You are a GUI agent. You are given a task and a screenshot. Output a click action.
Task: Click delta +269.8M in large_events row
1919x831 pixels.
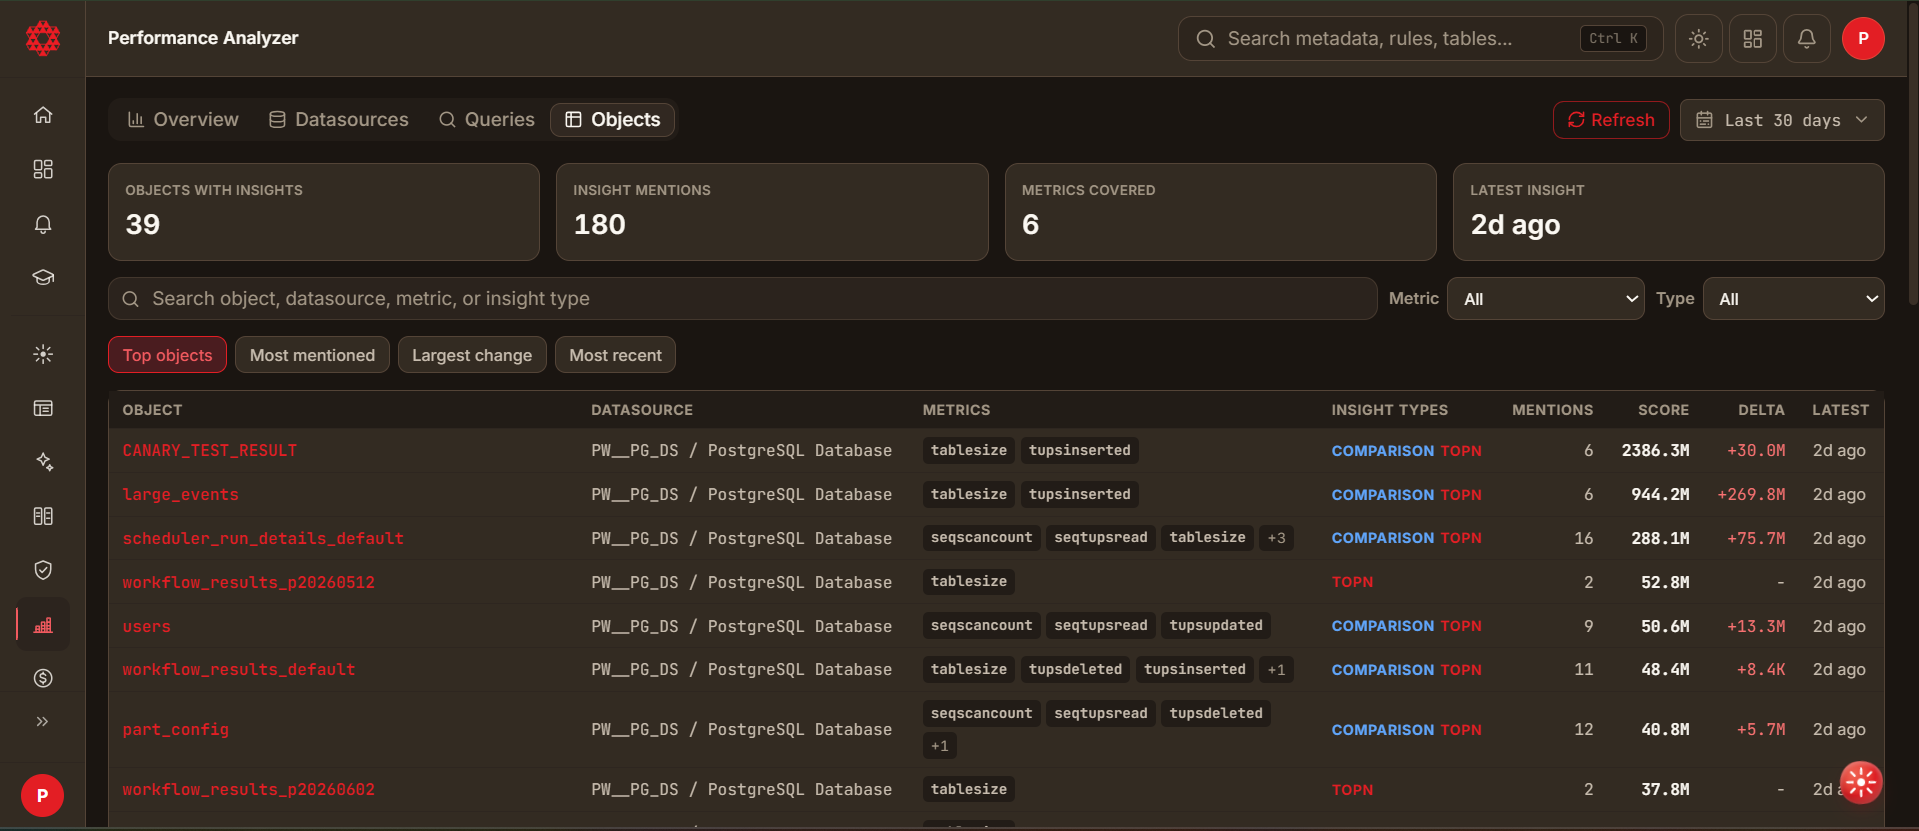(x=1751, y=495)
